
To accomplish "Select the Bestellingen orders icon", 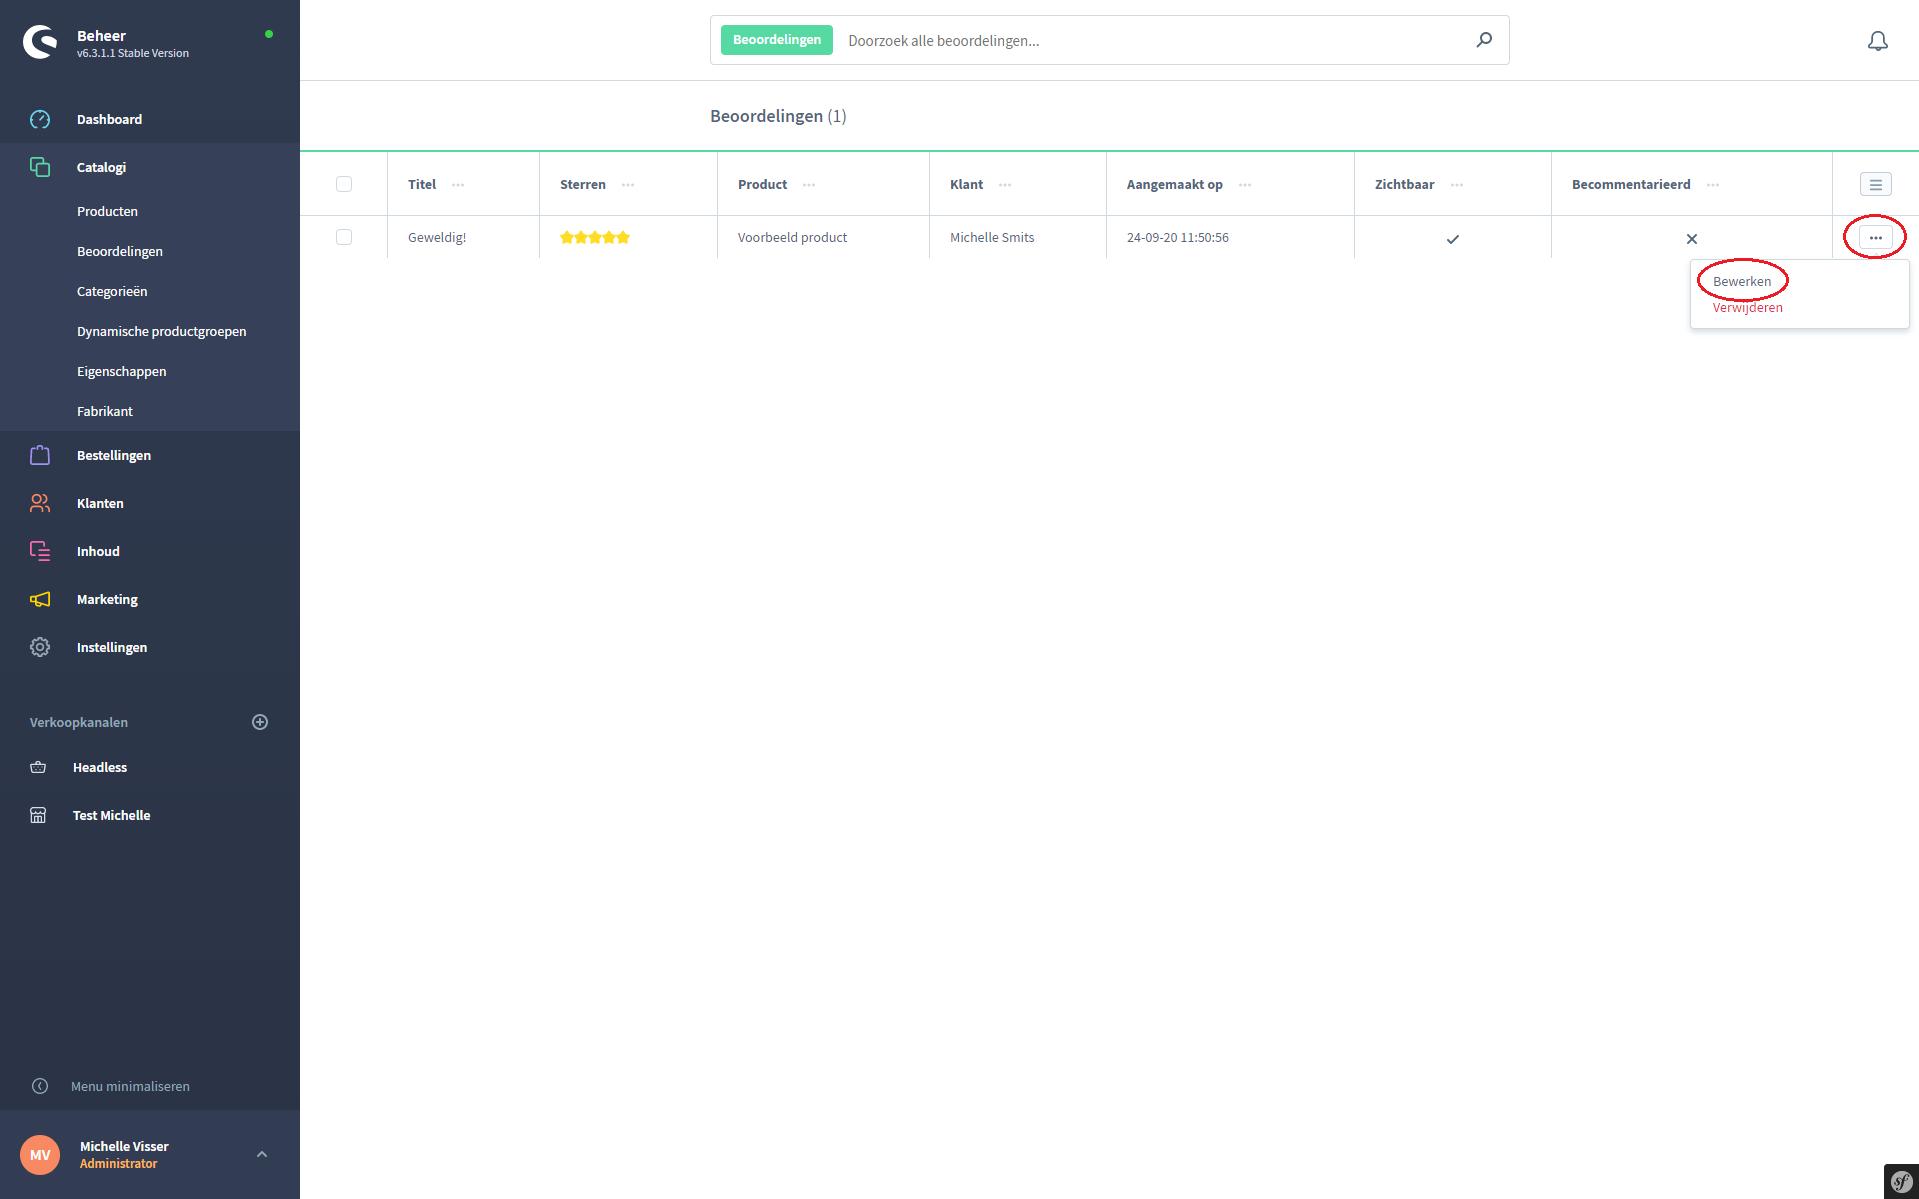I will click(x=40, y=455).
